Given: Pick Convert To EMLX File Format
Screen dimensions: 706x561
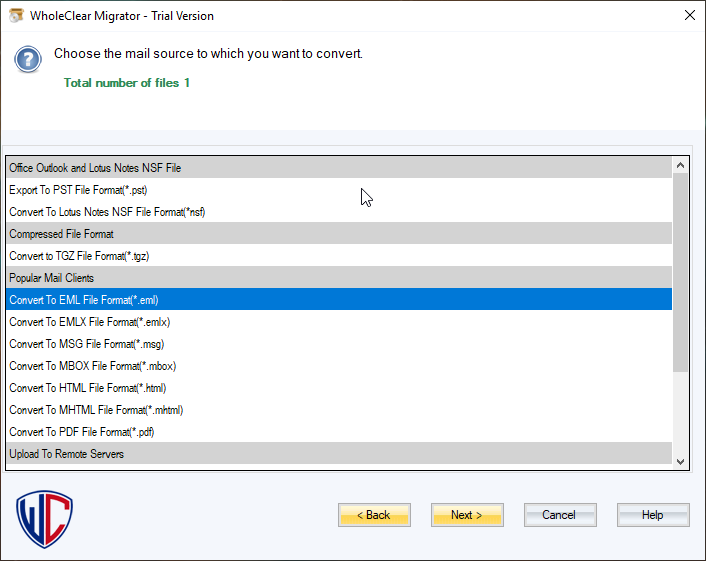Looking at the screenshot, I should pos(90,322).
